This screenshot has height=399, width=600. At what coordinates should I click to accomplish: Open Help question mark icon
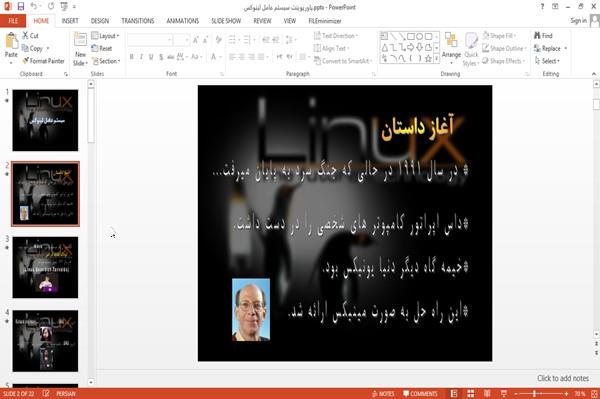pyautogui.click(x=542, y=7)
